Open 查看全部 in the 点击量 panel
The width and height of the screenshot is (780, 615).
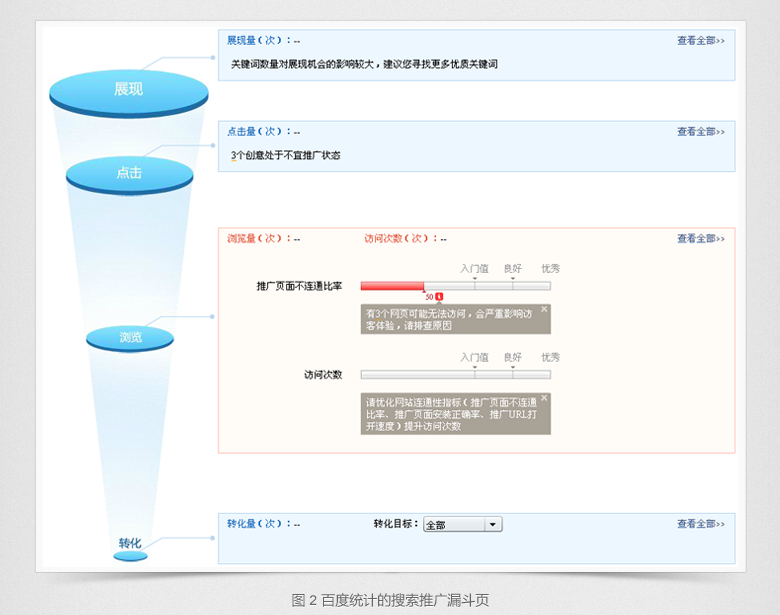[700, 132]
